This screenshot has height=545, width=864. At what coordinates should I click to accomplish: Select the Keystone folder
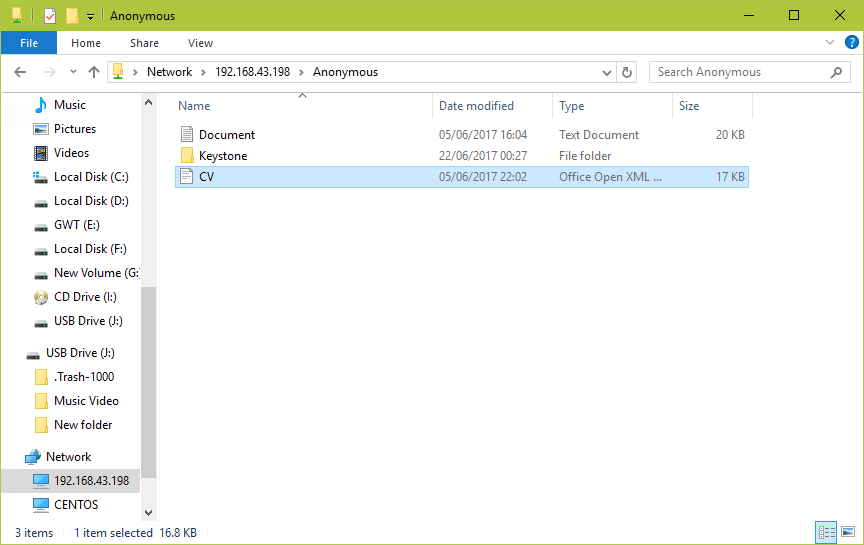click(x=462, y=156)
